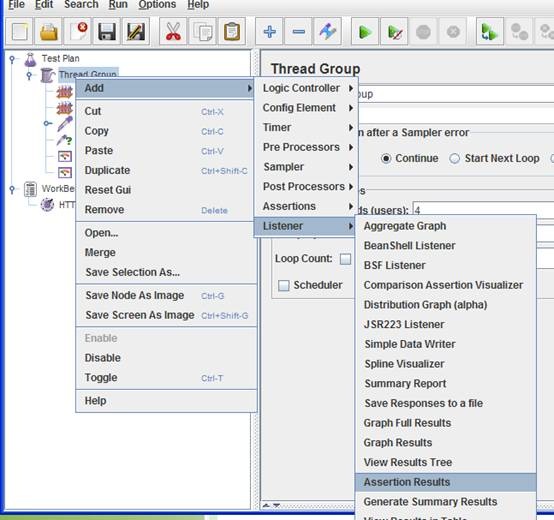
Task: Click the Close test plan toolbar icon
Action: click(x=78, y=32)
